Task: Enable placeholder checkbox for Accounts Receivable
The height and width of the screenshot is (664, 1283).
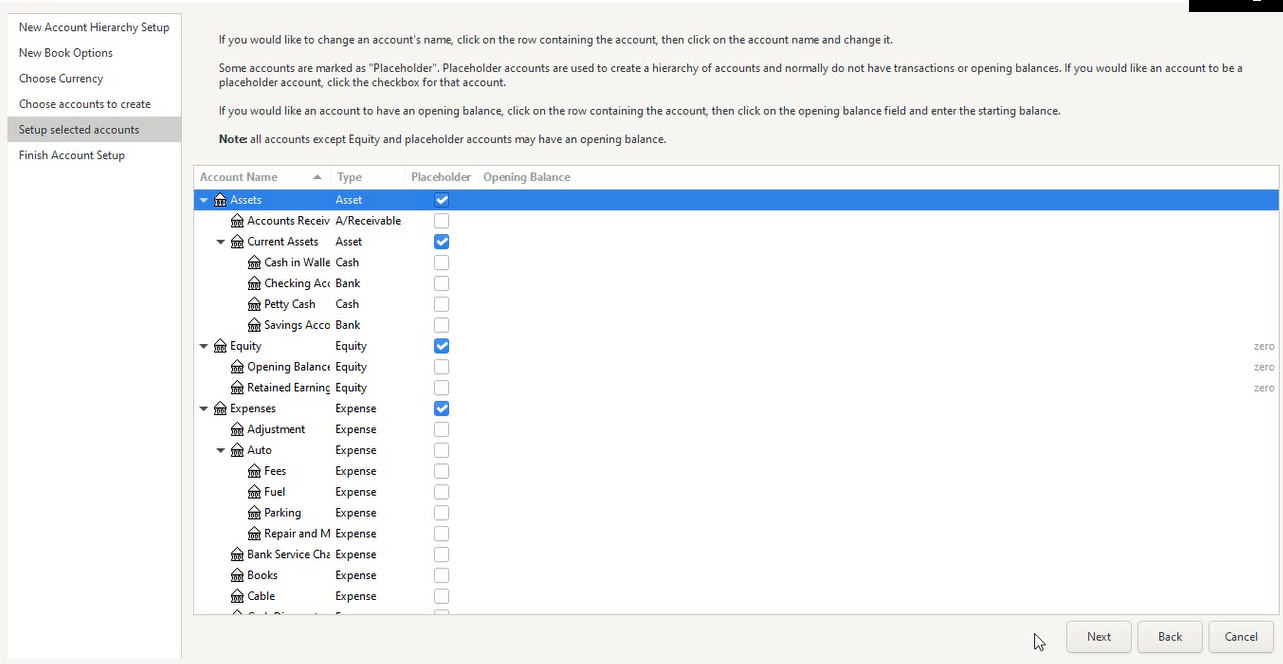Action: point(441,221)
